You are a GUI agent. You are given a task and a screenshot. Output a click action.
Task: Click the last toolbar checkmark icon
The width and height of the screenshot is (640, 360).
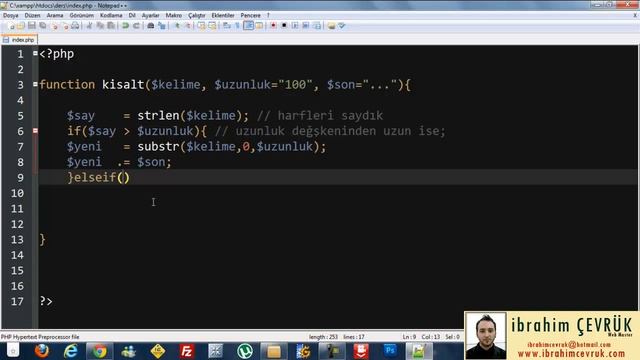[x=342, y=26]
